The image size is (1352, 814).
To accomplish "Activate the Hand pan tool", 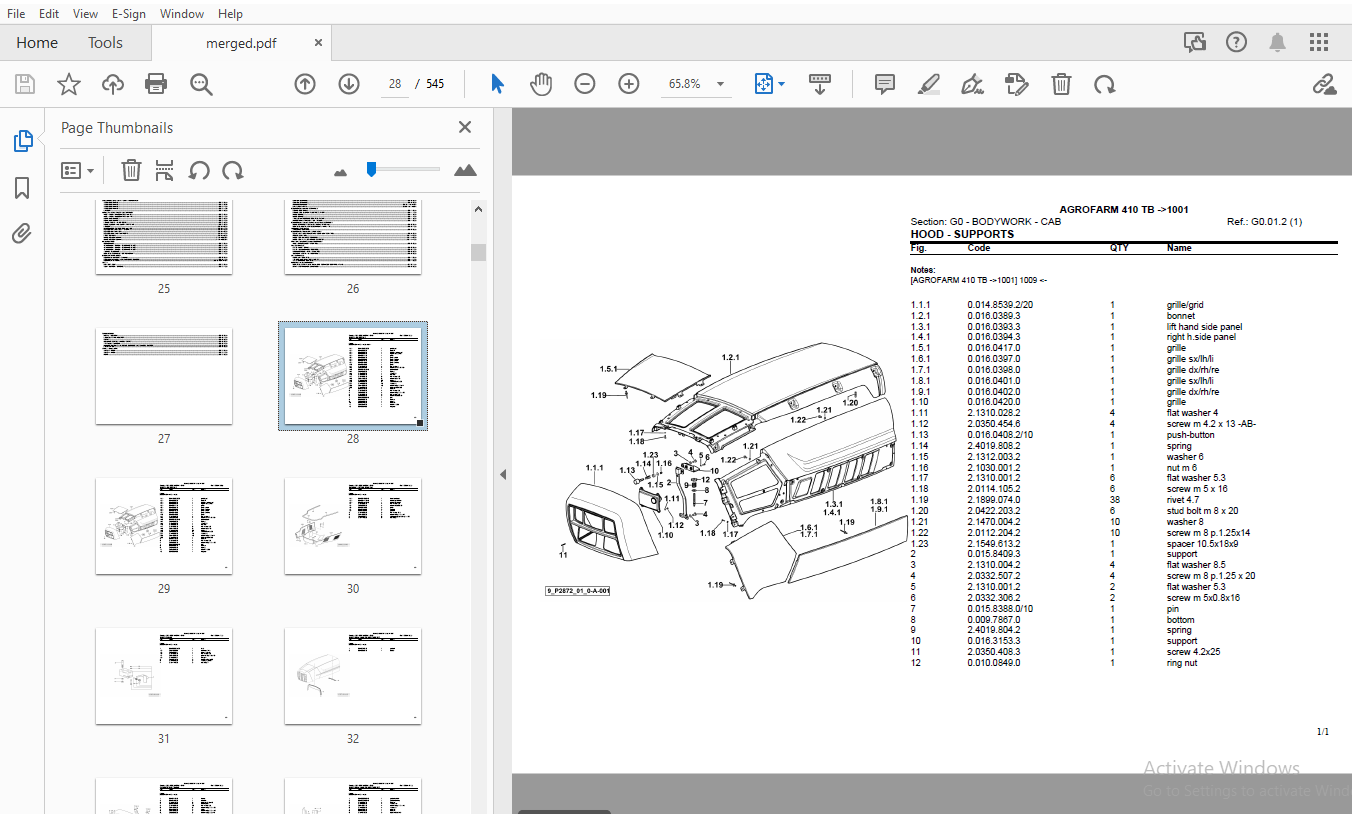I will point(541,84).
